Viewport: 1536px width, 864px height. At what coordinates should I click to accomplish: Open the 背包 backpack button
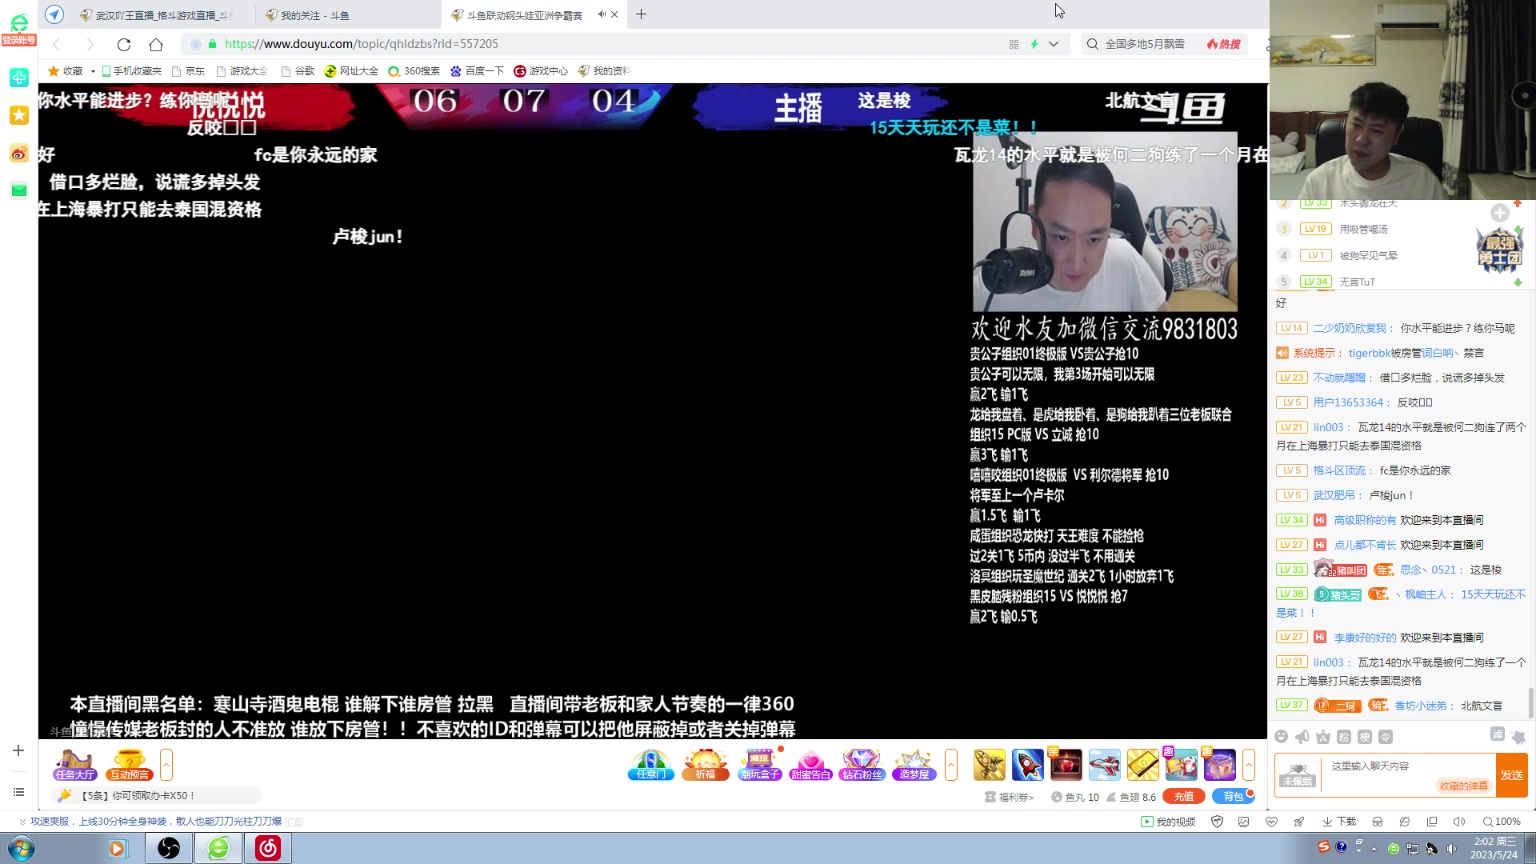pyautogui.click(x=1233, y=796)
